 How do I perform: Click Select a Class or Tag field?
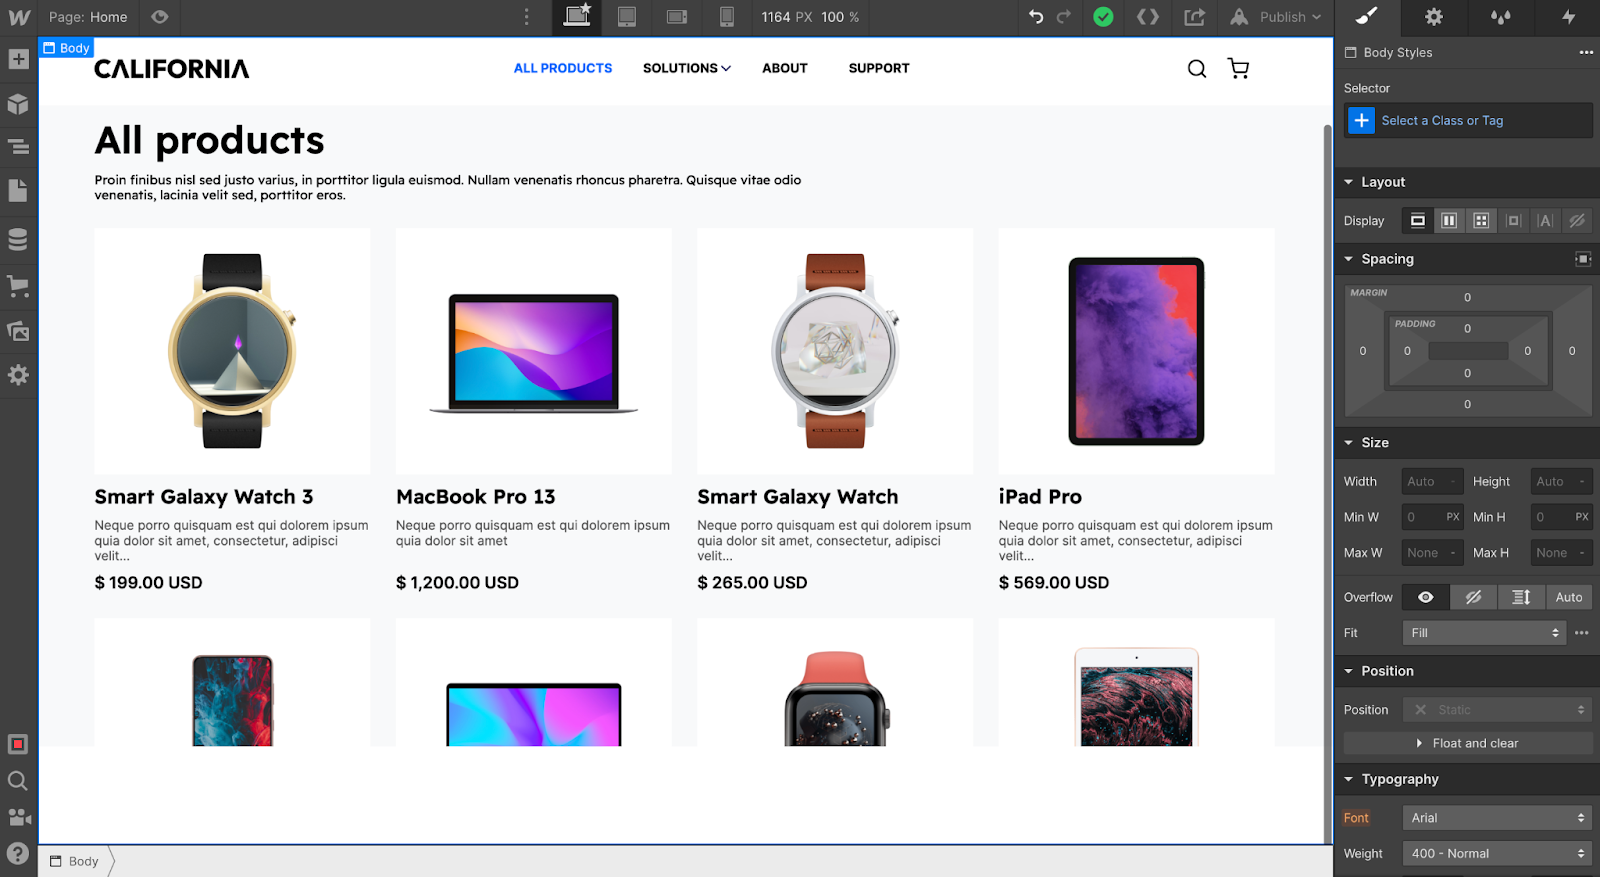1468,121
